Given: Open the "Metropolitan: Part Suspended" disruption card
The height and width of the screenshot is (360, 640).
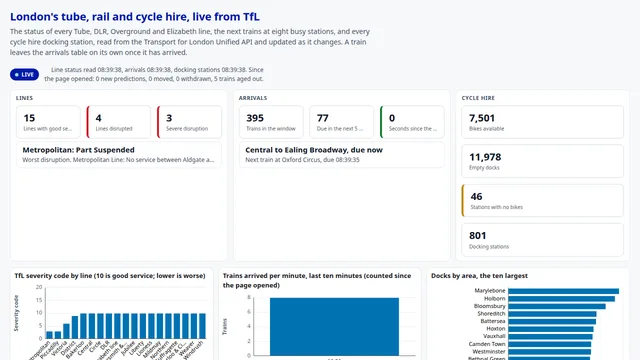Looking at the screenshot, I should [119, 154].
